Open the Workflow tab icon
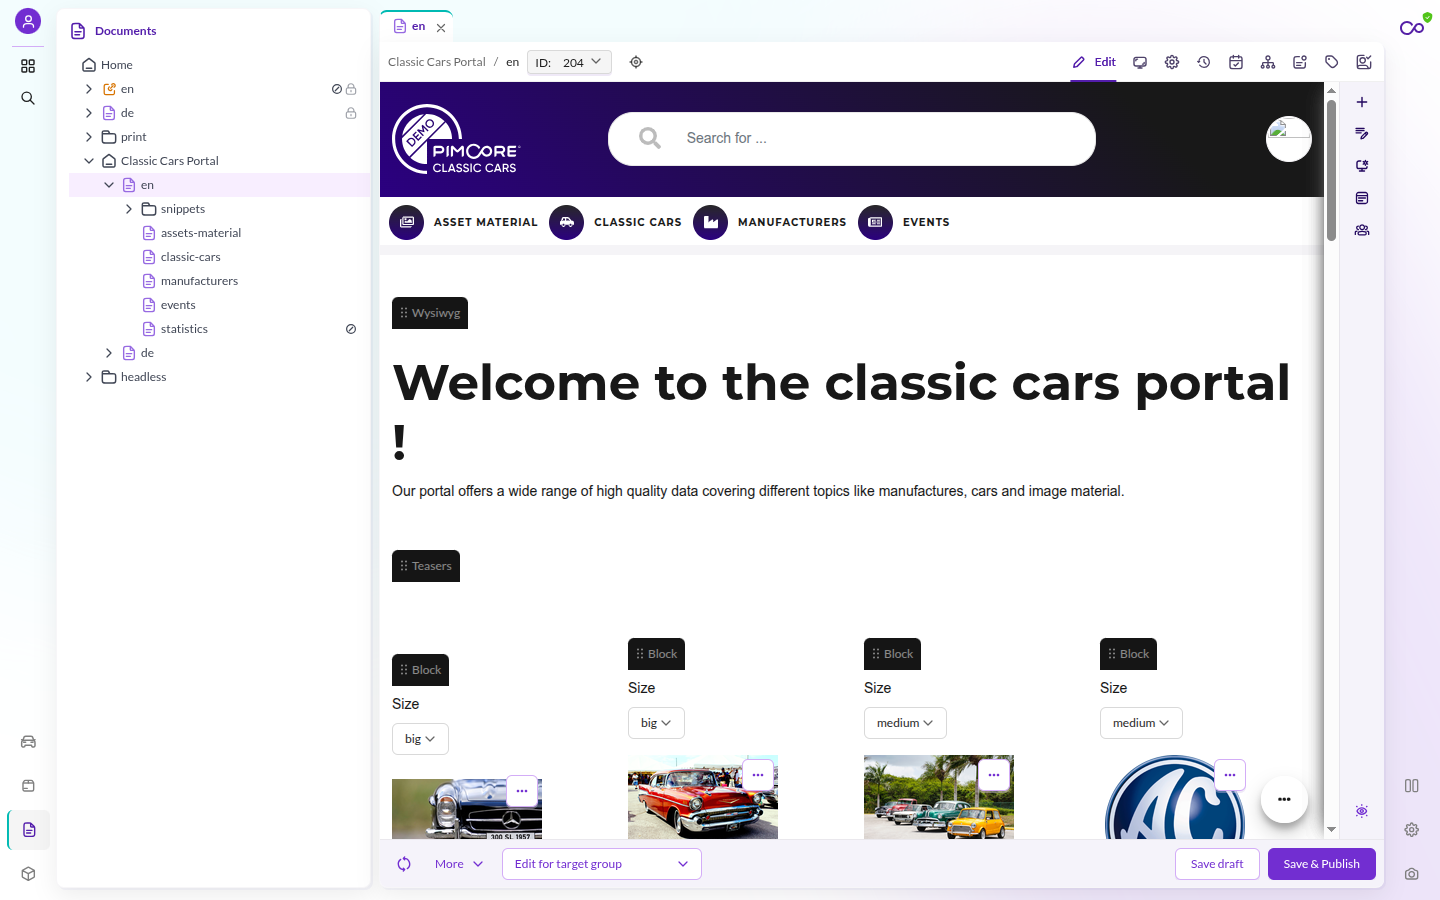Image resolution: width=1440 pixels, height=900 pixels. pyautogui.click(x=1364, y=62)
